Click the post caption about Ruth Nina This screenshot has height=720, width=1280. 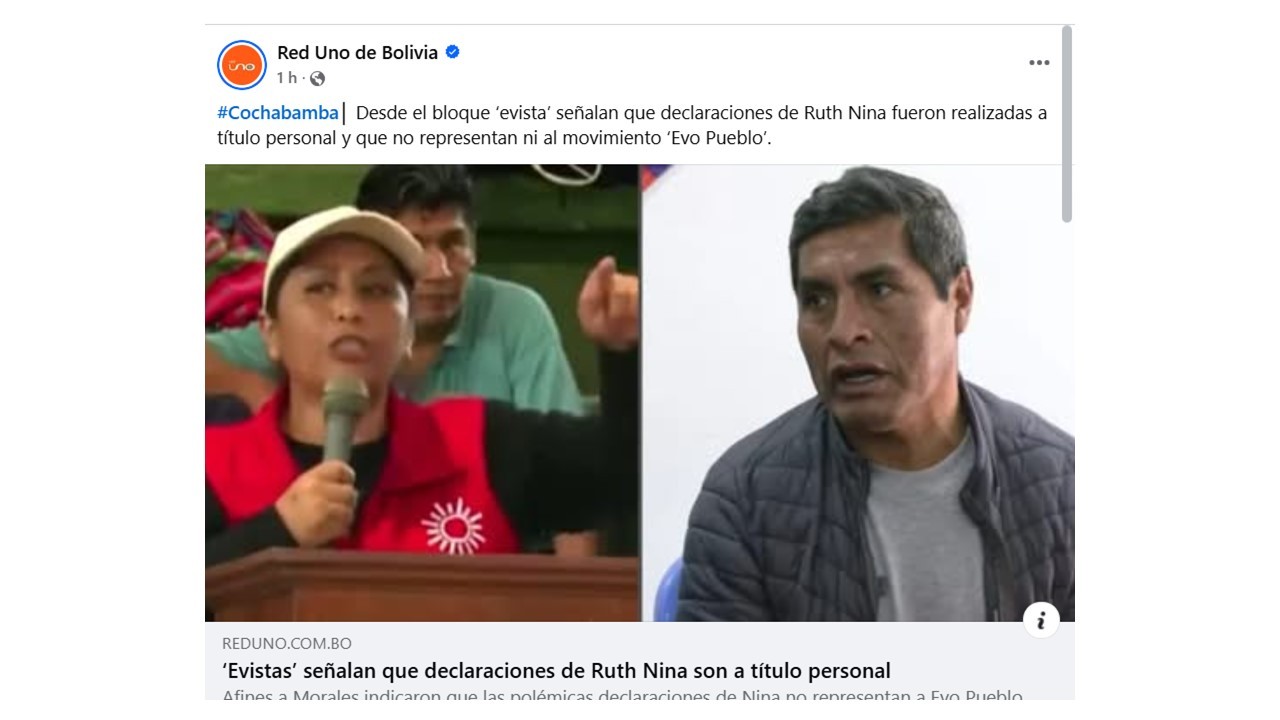(632, 125)
